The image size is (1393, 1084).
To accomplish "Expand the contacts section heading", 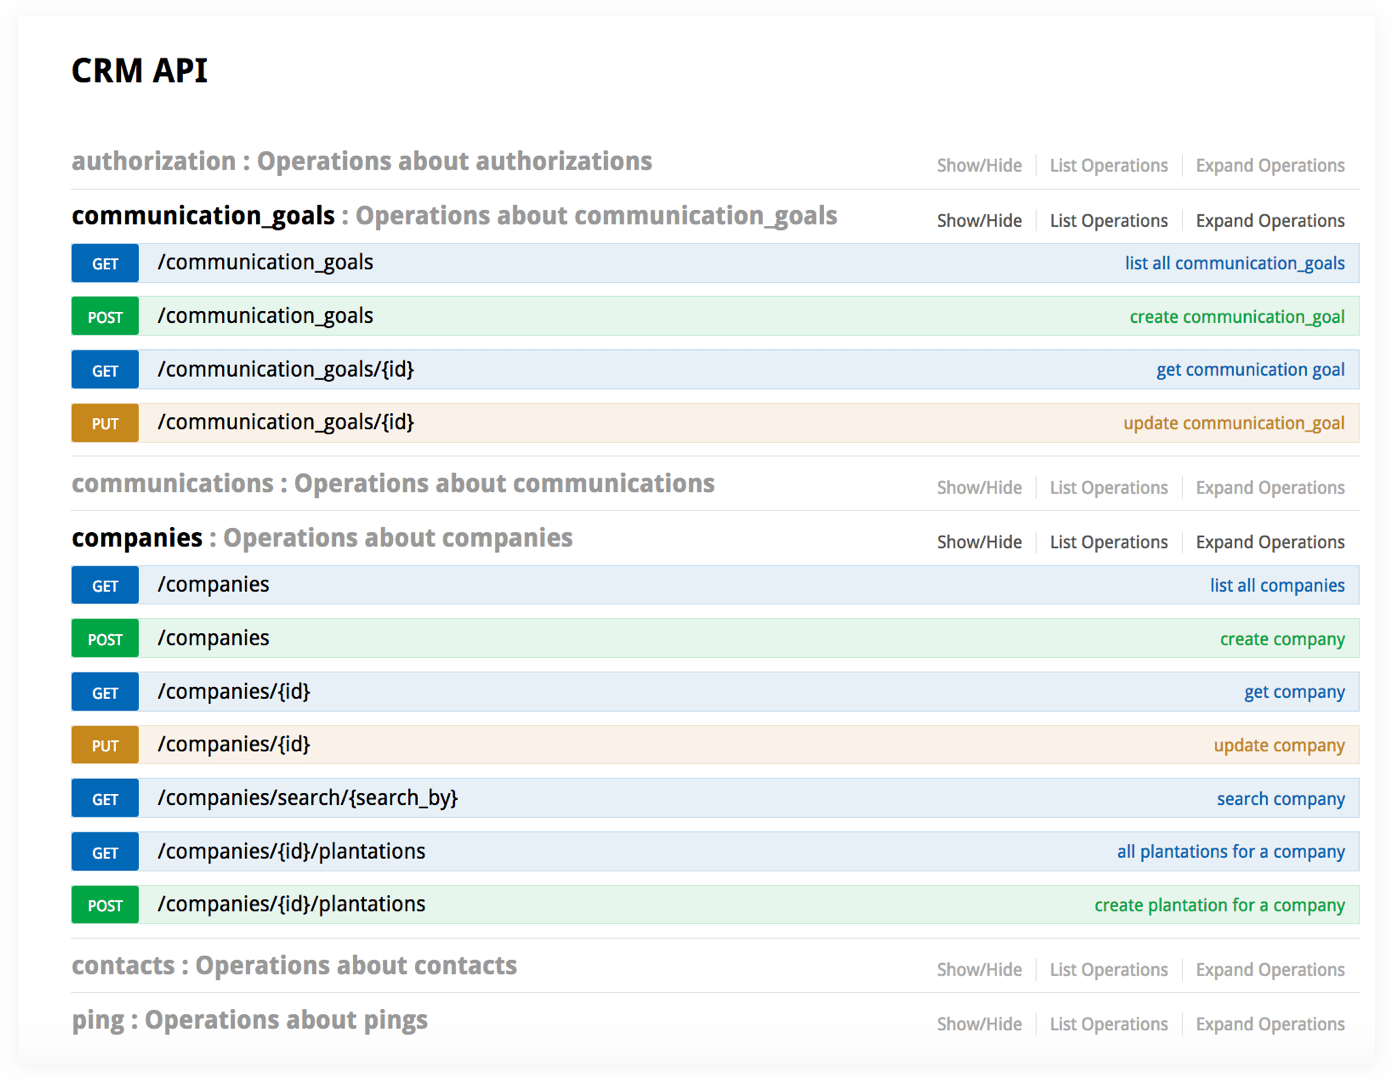I will tap(294, 966).
